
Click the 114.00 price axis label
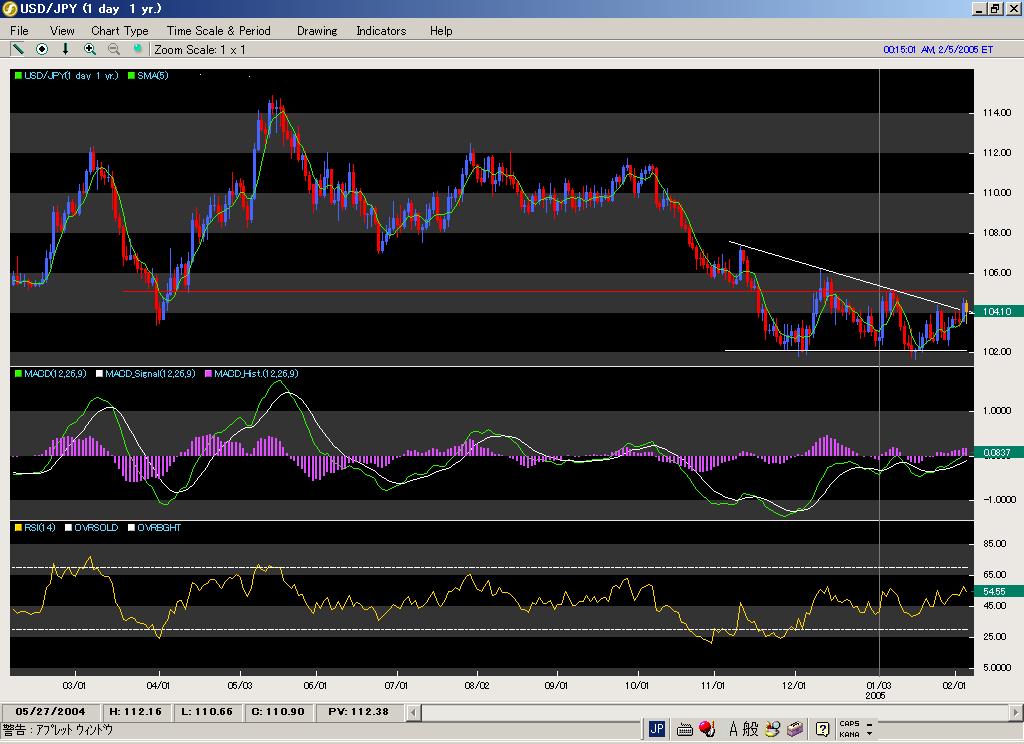tap(997, 112)
